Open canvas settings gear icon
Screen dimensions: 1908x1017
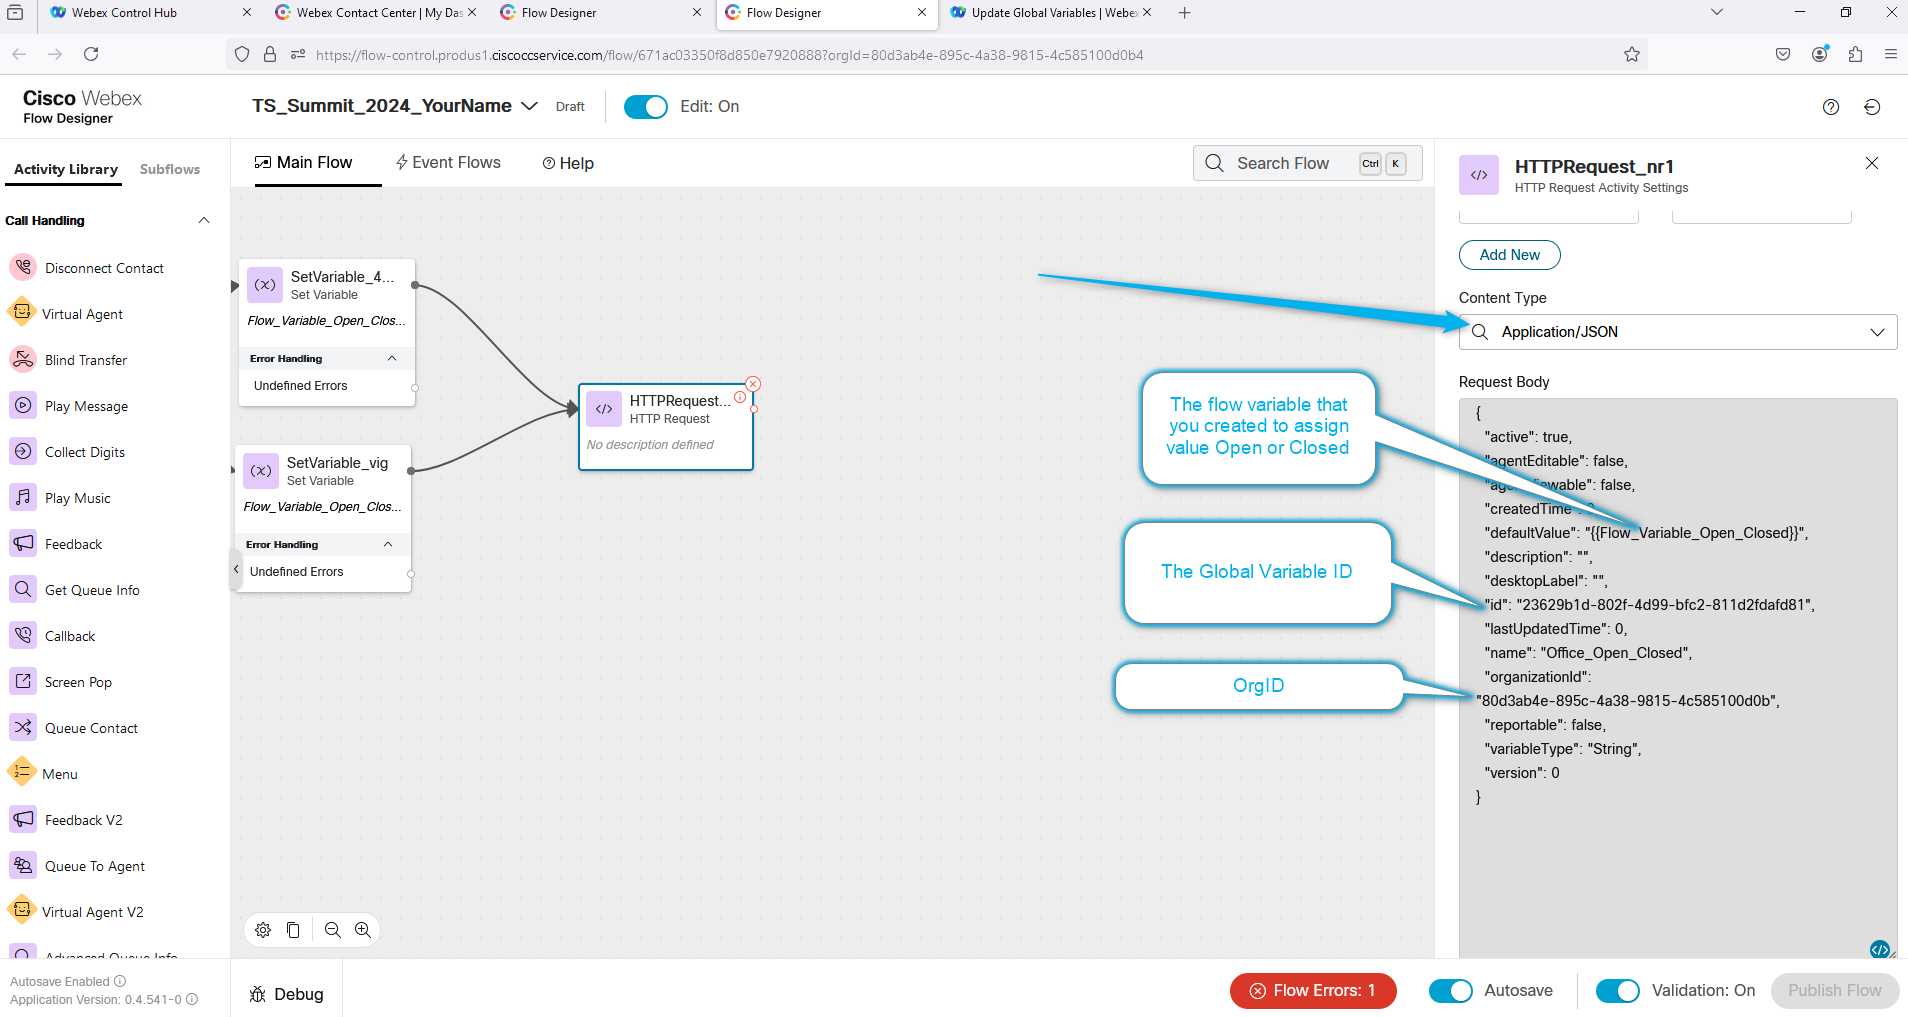click(263, 930)
